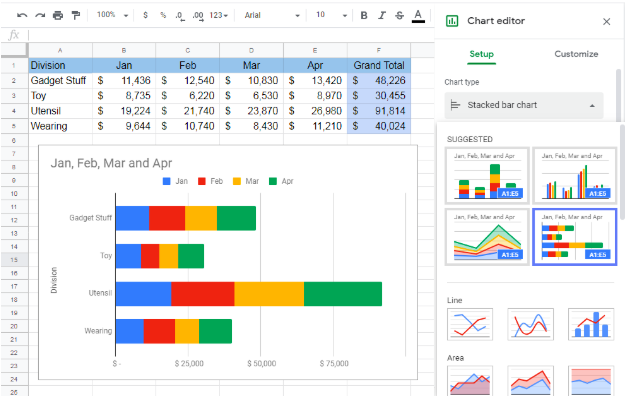Select the stacked area chart icon

tap(530, 380)
